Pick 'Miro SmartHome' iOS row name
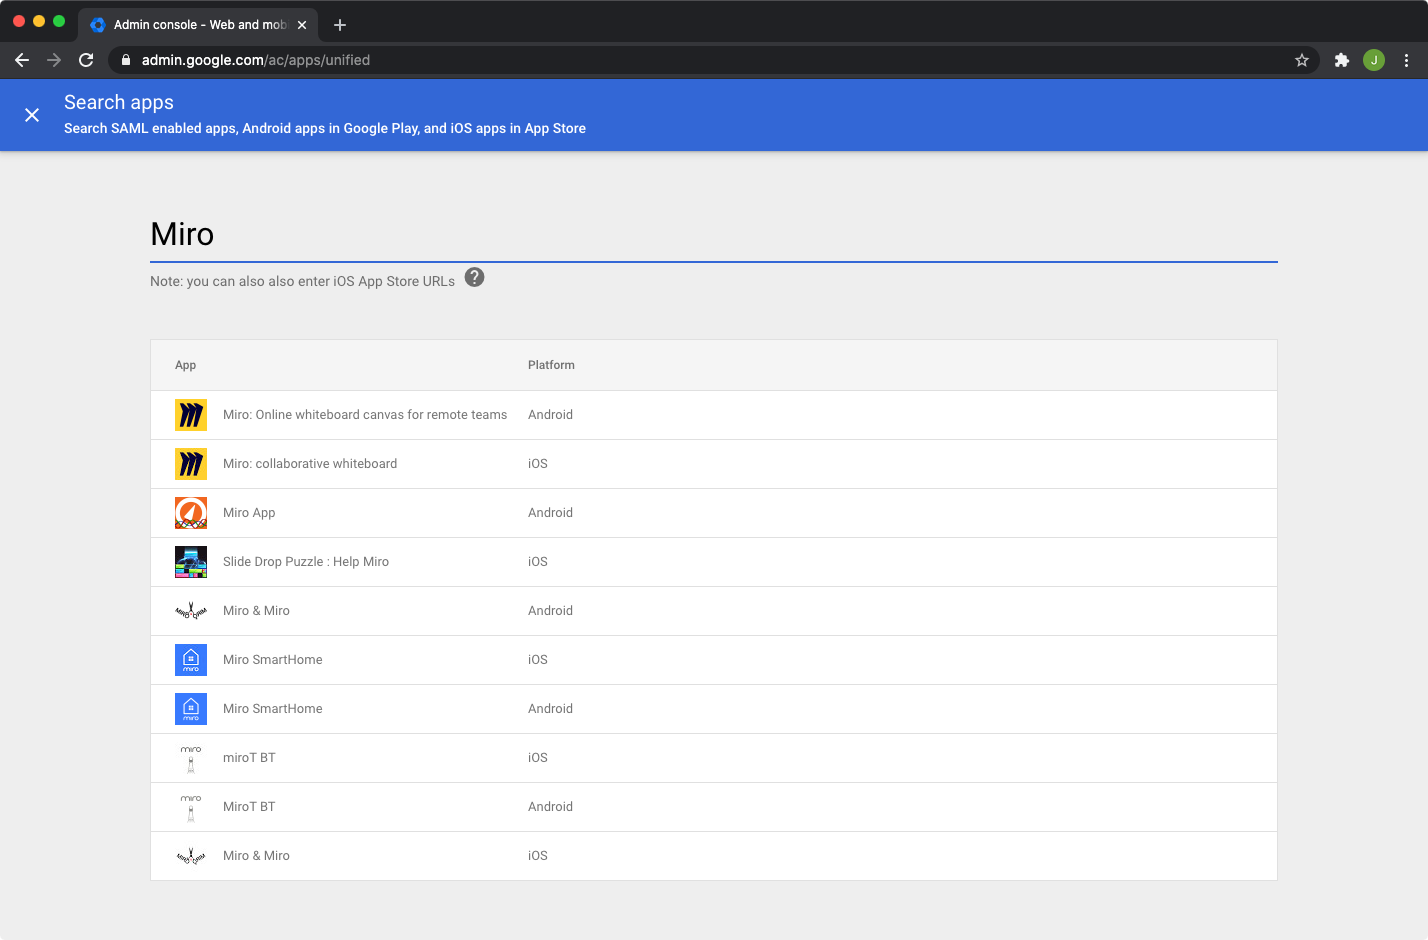 point(273,660)
